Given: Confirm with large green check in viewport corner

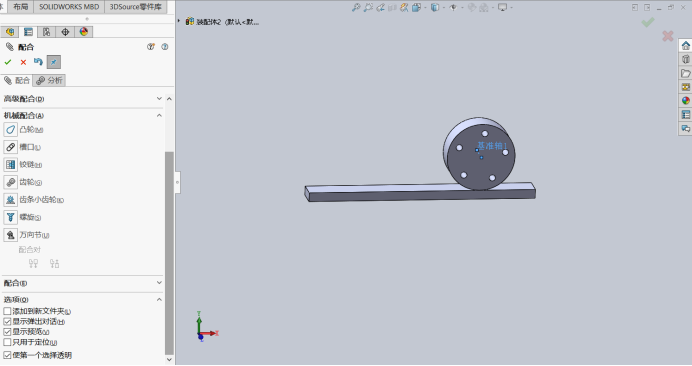Looking at the screenshot, I should tap(648, 22).
